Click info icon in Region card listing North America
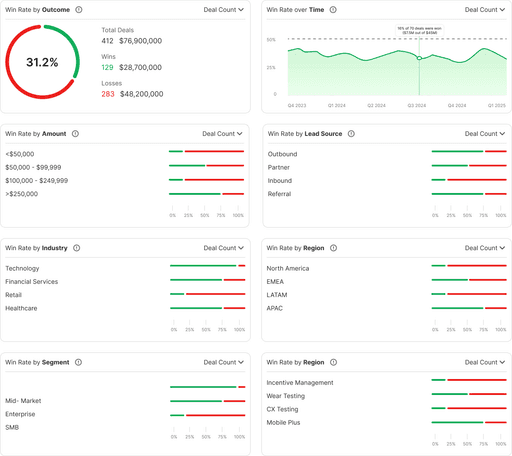The height and width of the screenshot is (456, 512). [x=333, y=248]
